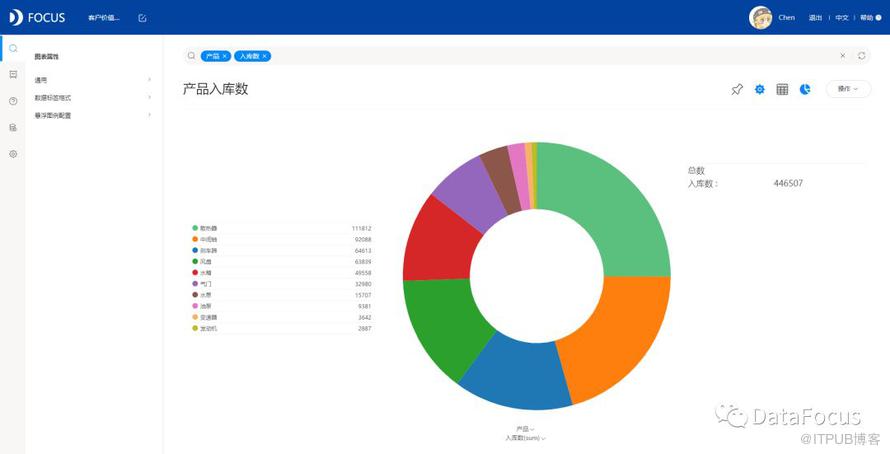Click the blue legend dot valued 64613
Image resolution: width=890 pixels, height=454 pixels.
pos(195,250)
